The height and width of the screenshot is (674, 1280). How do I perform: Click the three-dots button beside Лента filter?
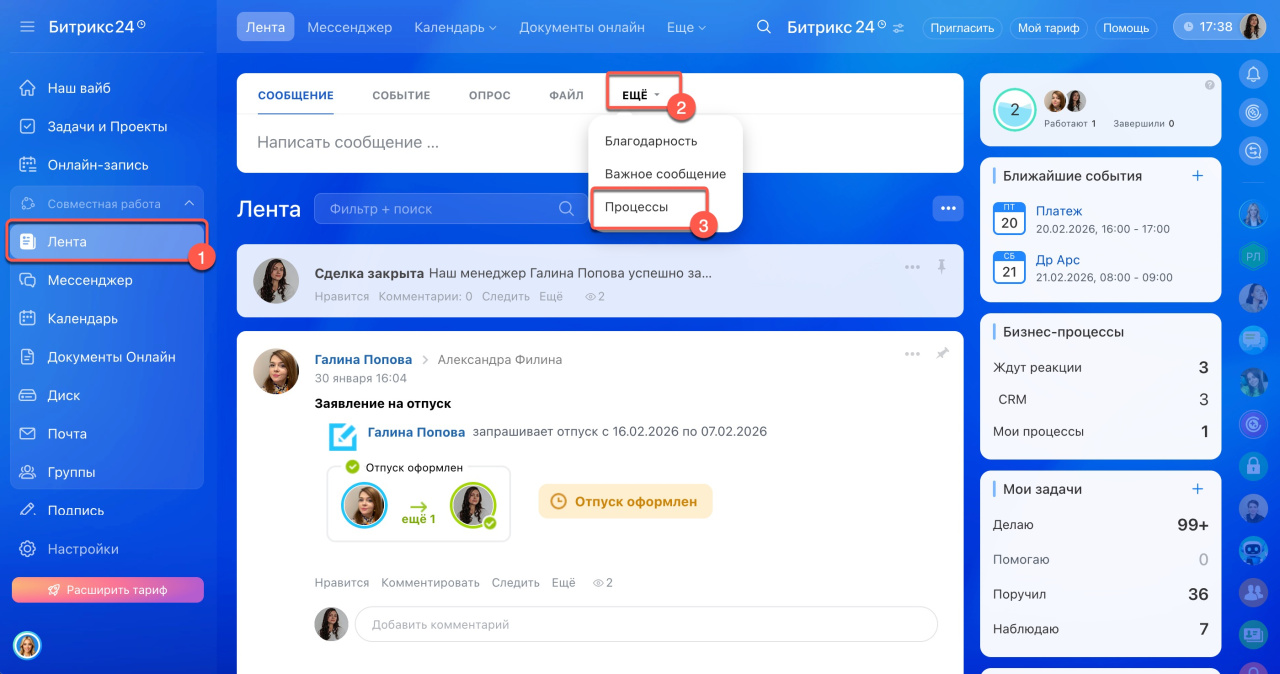pyautogui.click(x=947, y=208)
